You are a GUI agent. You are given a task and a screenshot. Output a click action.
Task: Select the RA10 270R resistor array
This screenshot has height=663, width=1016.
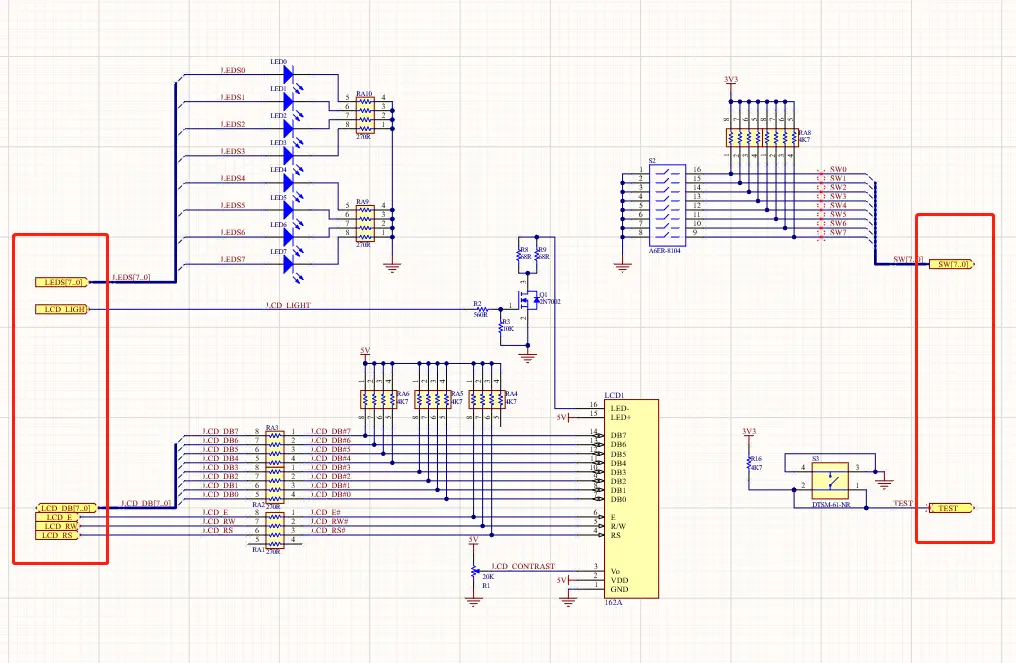(365, 115)
